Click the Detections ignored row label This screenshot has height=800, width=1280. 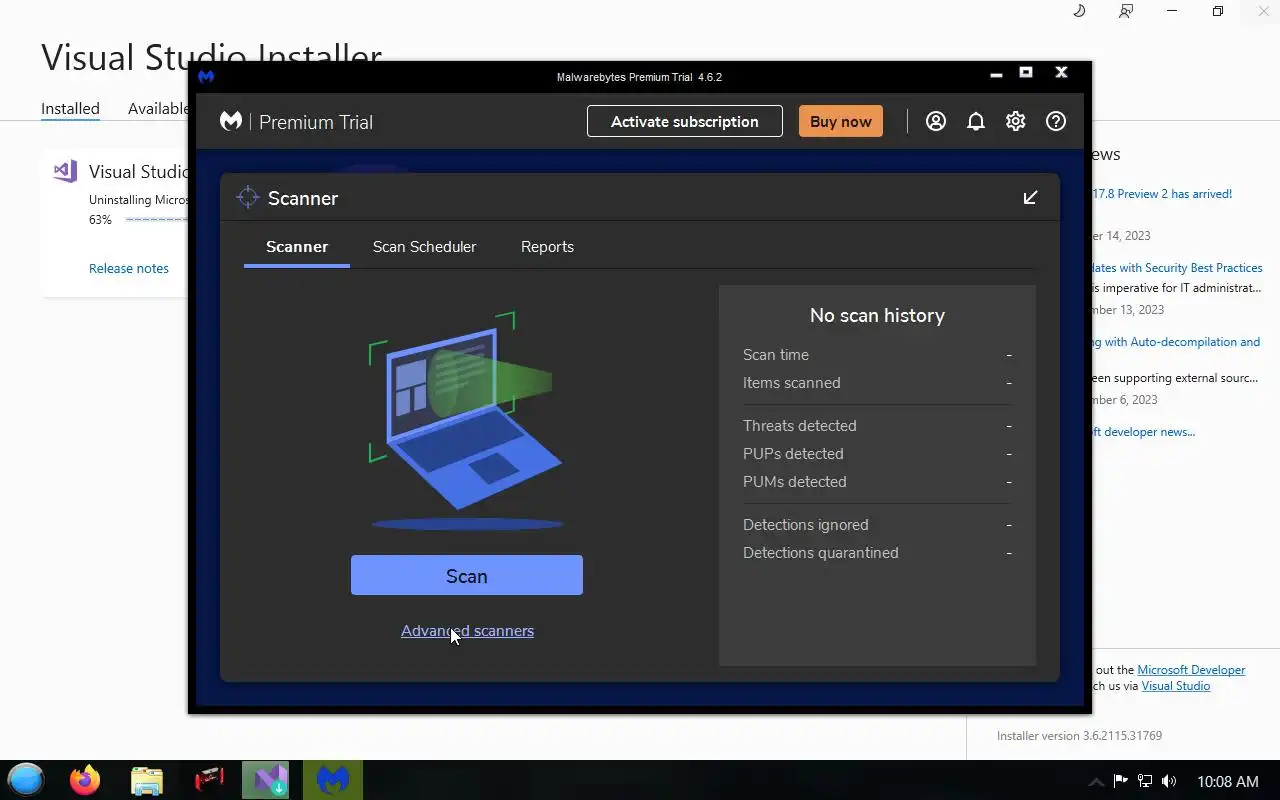[x=805, y=525]
